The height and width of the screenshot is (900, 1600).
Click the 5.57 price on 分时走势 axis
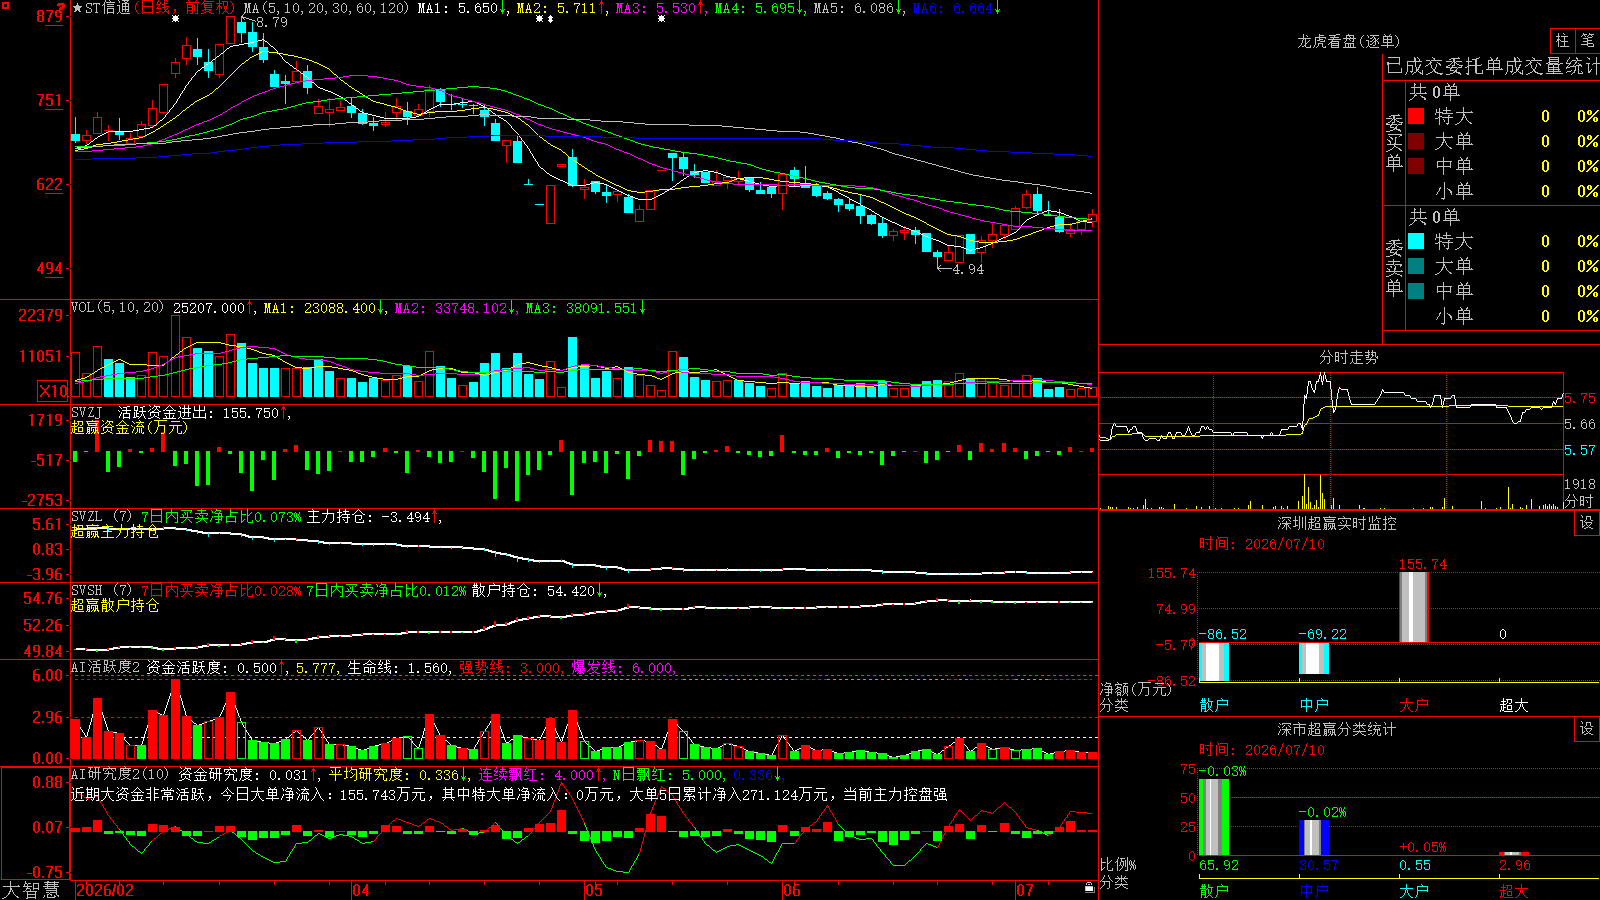pos(1580,450)
